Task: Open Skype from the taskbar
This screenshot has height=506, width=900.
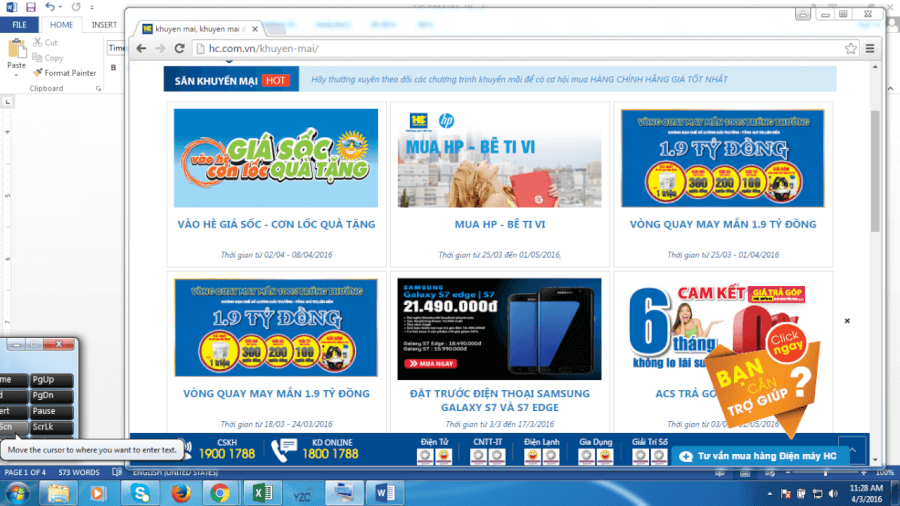Action: (x=140, y=492)
